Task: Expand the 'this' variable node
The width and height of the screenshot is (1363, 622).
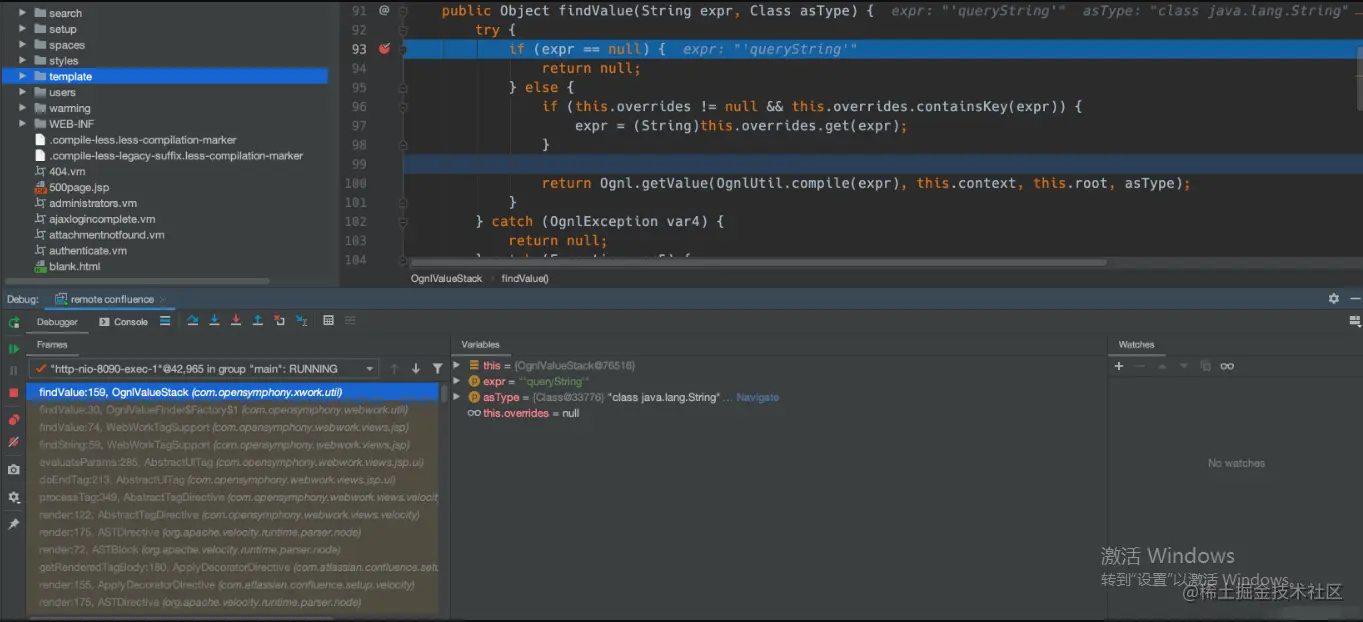Action: [457, 365]
